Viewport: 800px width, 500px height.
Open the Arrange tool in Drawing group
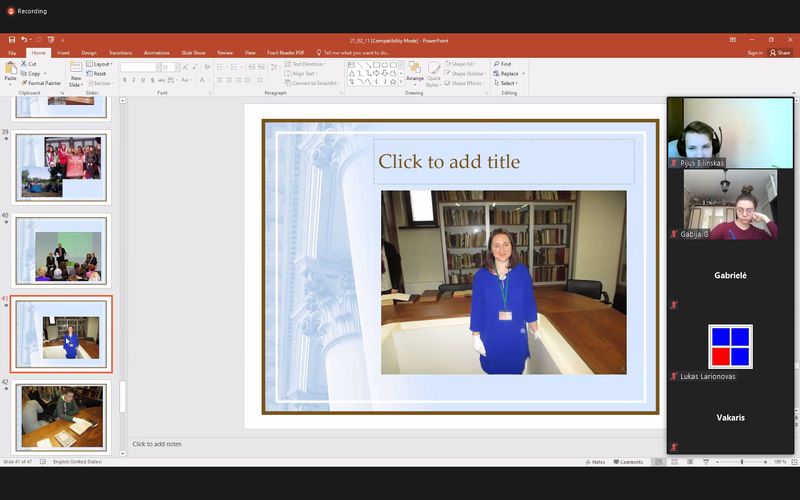(x=414, y=71)
